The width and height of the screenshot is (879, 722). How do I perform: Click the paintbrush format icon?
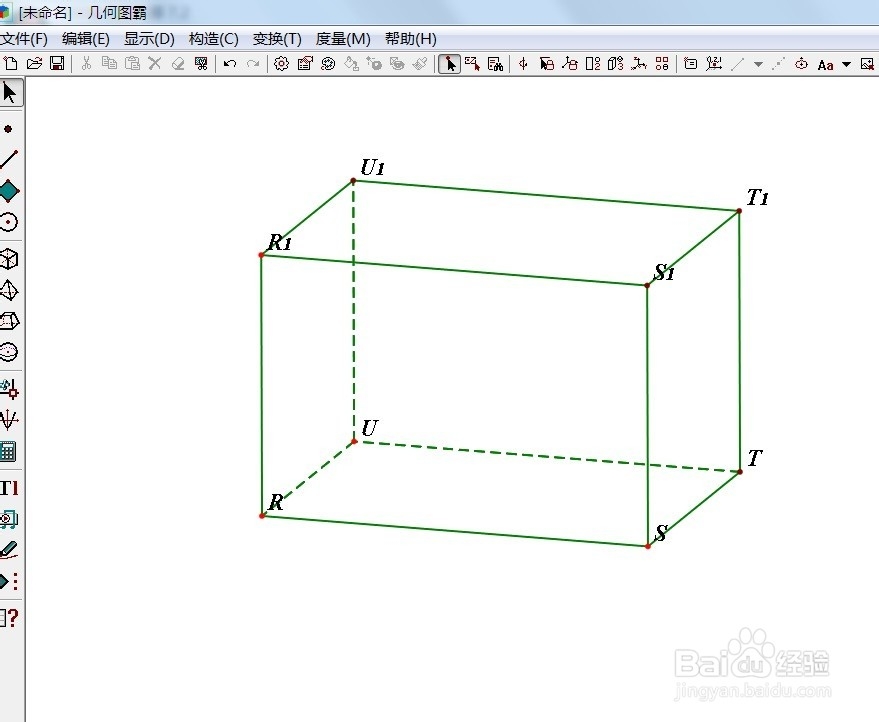pos(420,63)
